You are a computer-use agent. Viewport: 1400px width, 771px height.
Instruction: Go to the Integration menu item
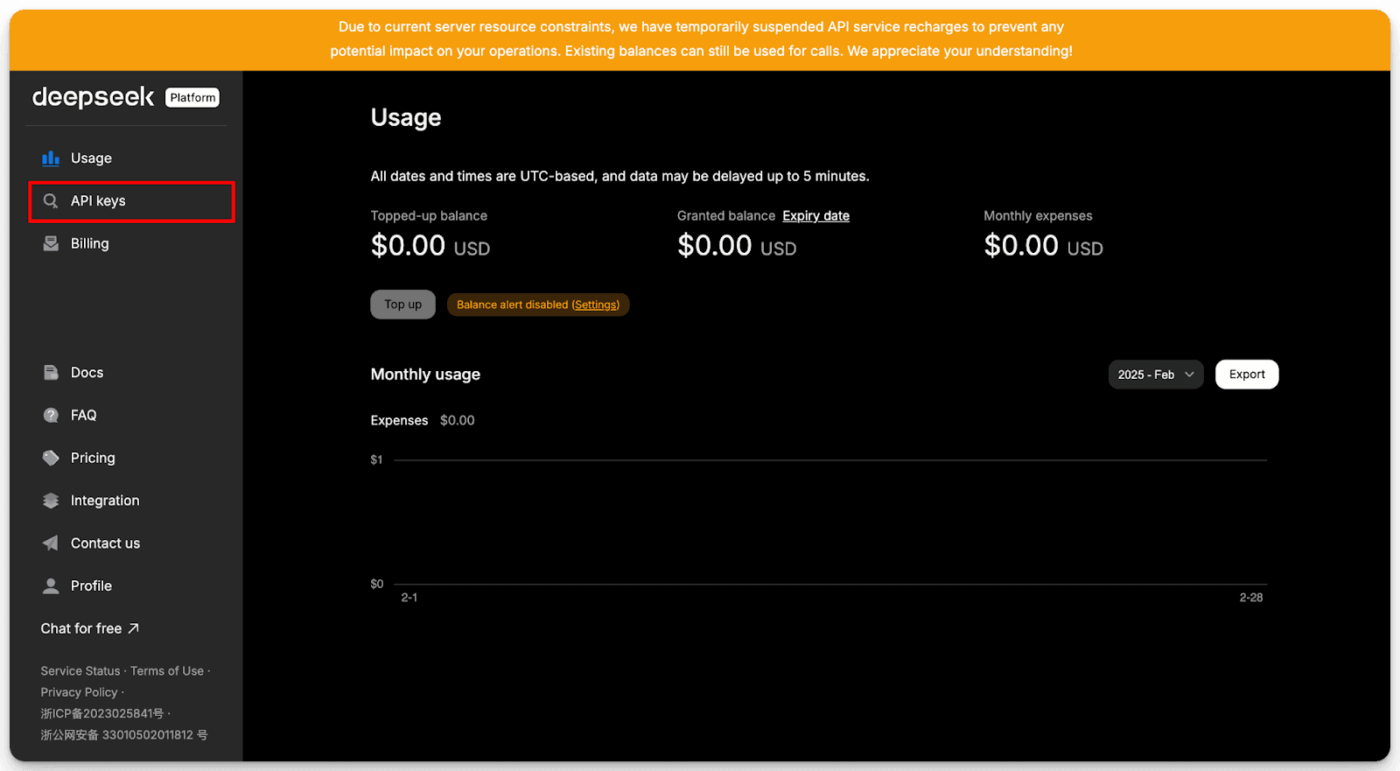click(105, 501)
